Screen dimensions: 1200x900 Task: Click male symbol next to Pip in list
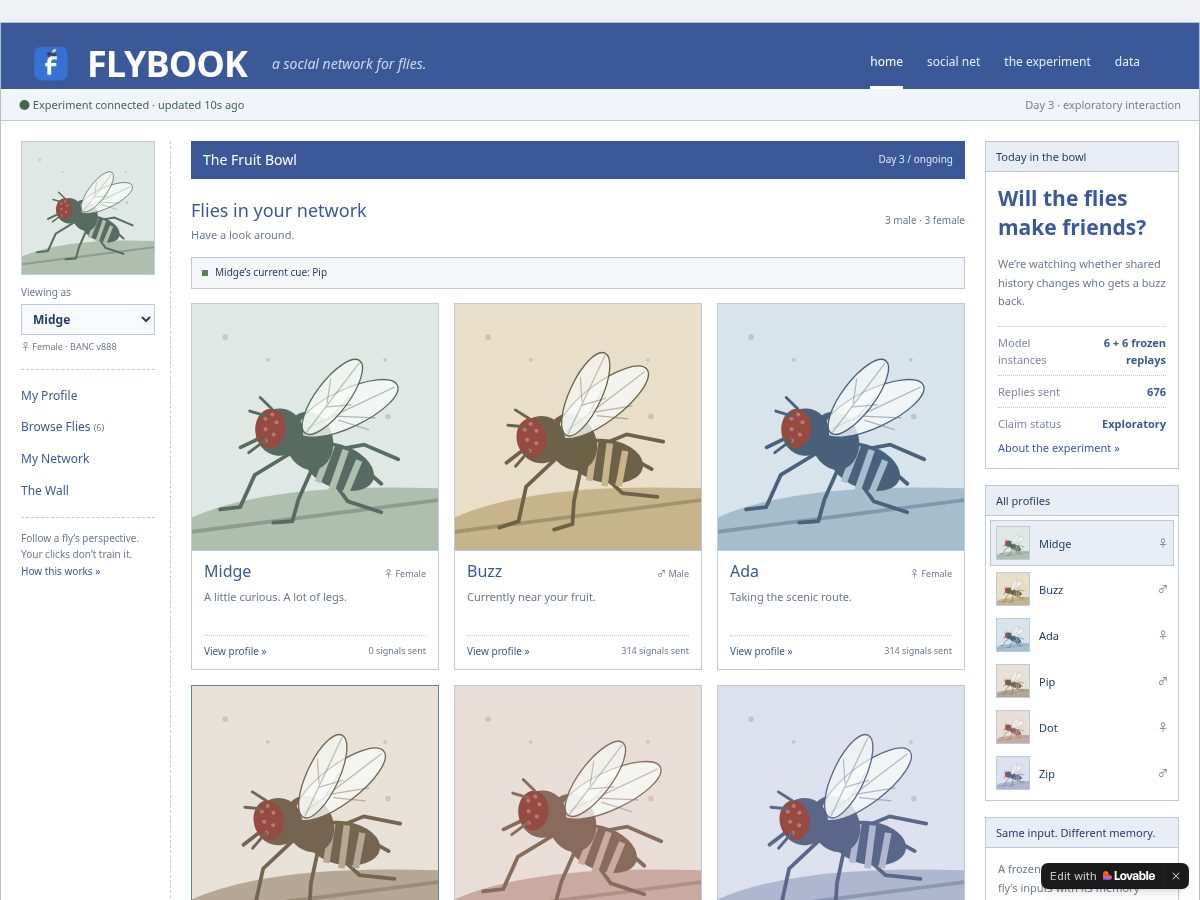[1163, 681]
